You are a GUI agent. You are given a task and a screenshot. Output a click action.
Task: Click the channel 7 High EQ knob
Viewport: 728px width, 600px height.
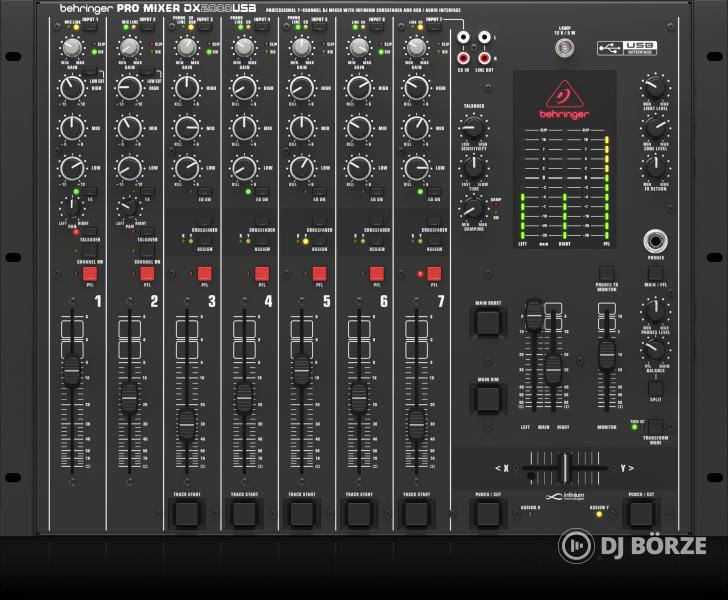(x=416, y=88)
